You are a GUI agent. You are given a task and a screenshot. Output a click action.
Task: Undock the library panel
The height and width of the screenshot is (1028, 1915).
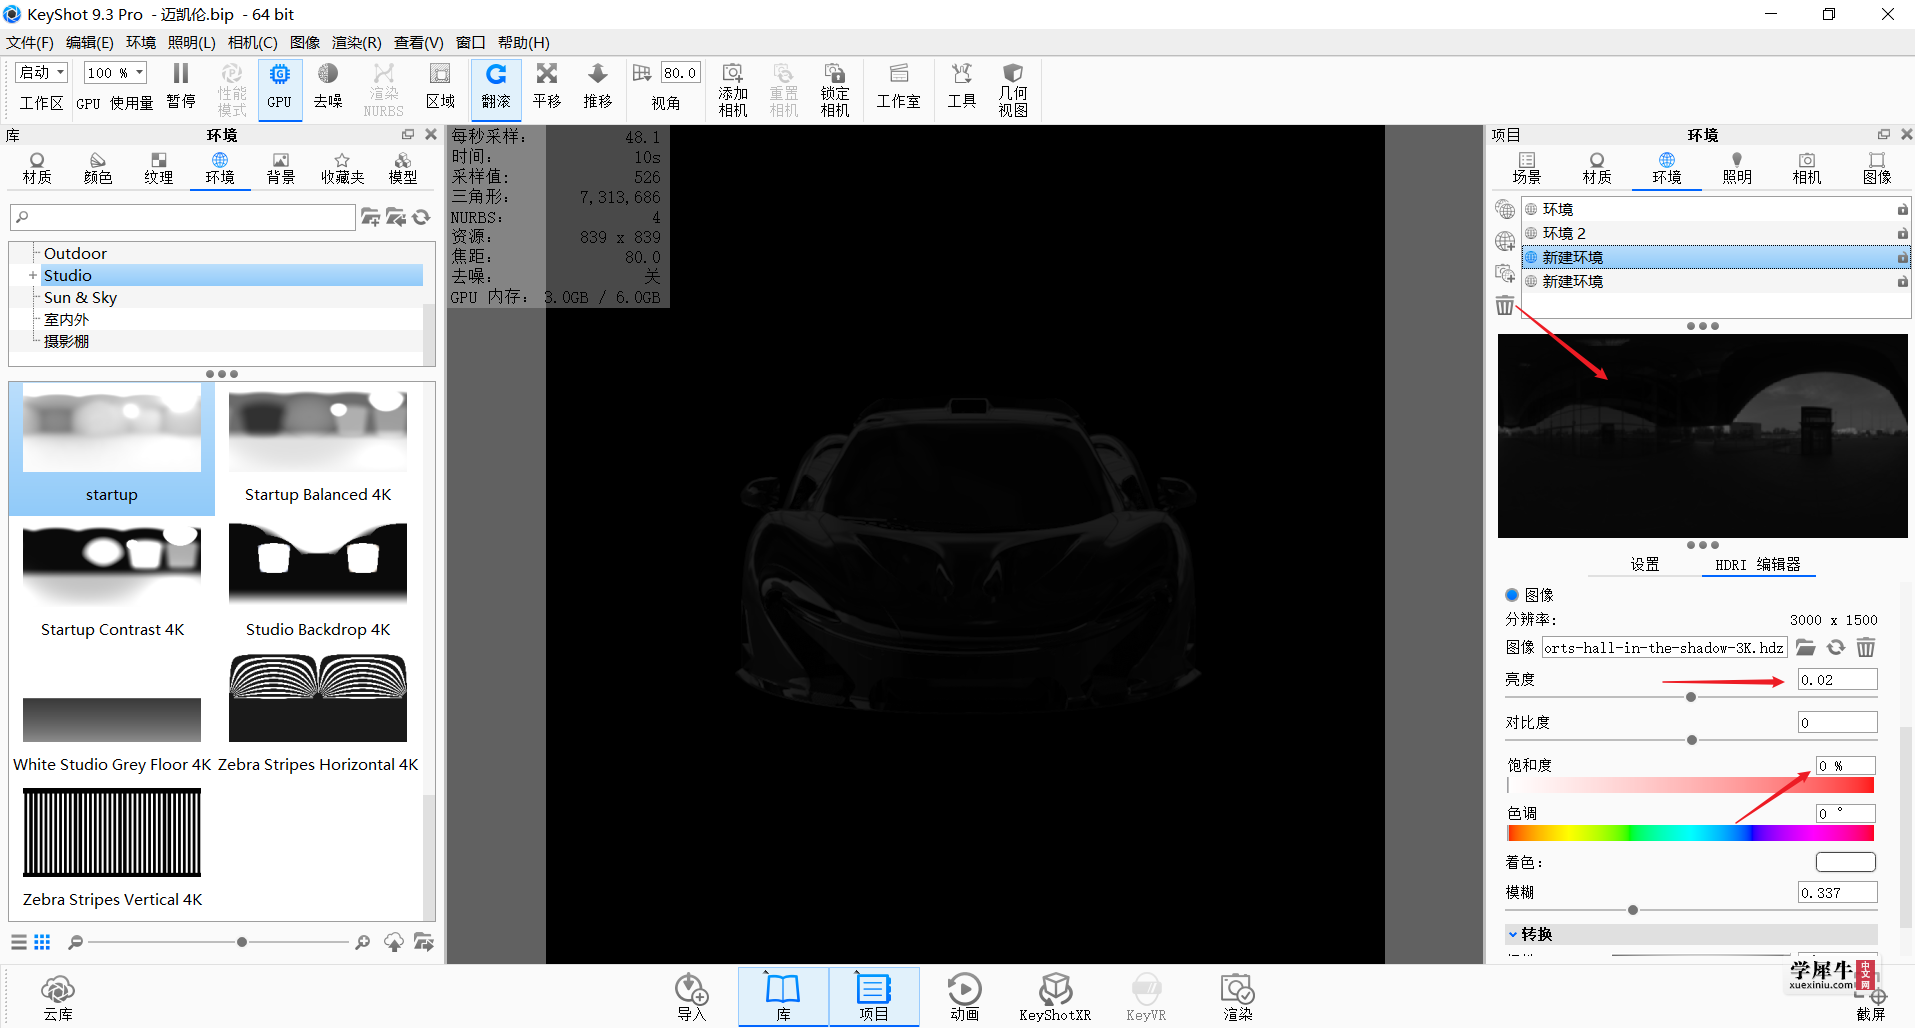click(408, 134)
